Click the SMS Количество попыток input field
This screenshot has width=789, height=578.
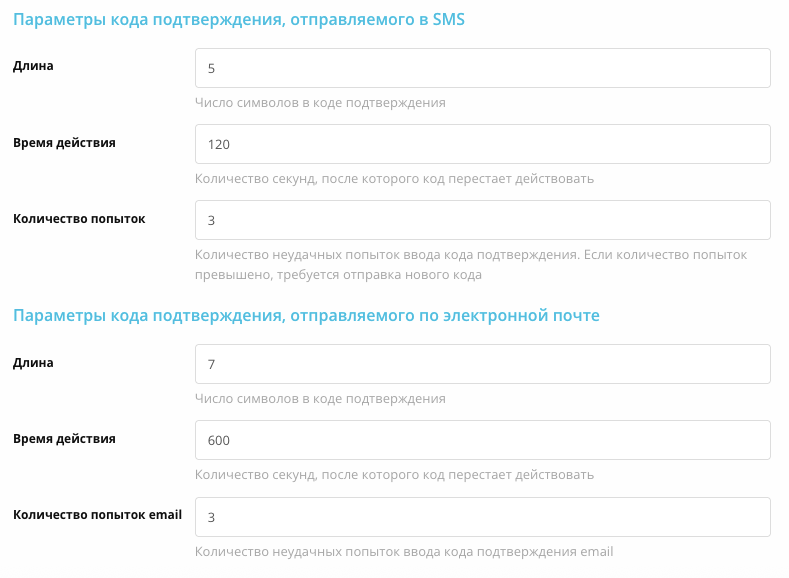pyautogui.click(x=482, y=220)
